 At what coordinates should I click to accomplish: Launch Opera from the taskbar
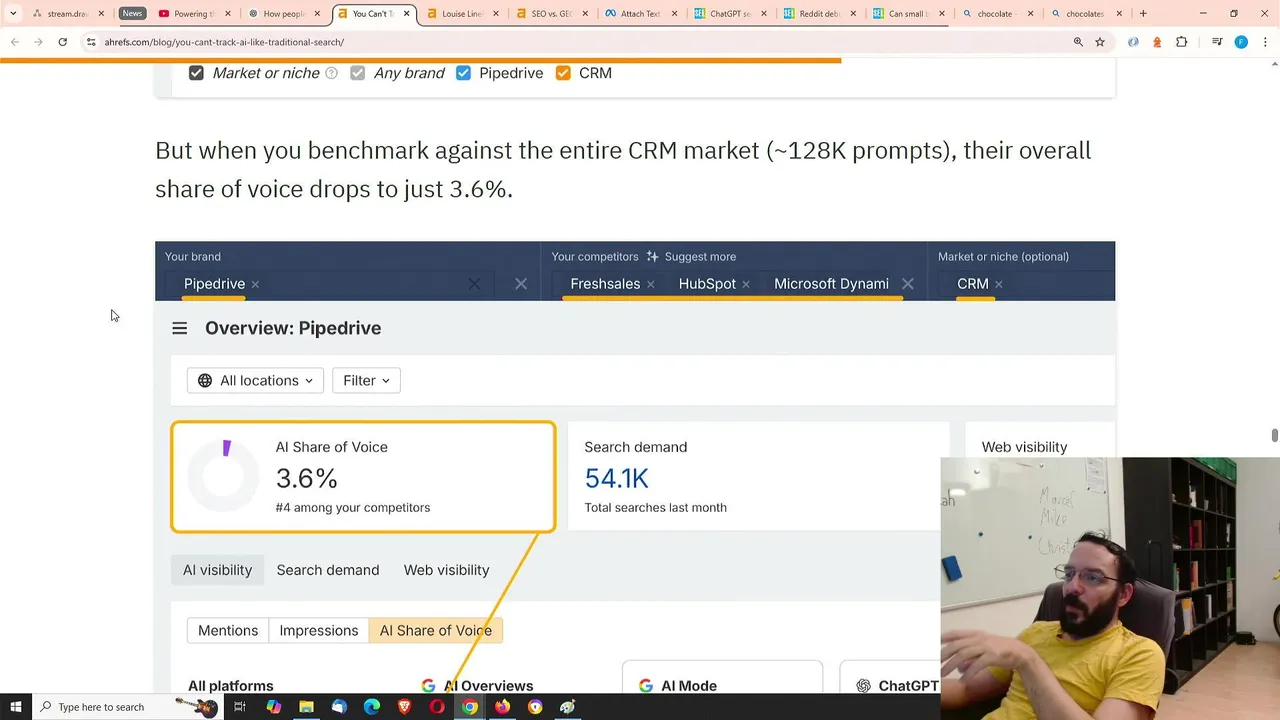pyautogui.click(x=437, y=707)
